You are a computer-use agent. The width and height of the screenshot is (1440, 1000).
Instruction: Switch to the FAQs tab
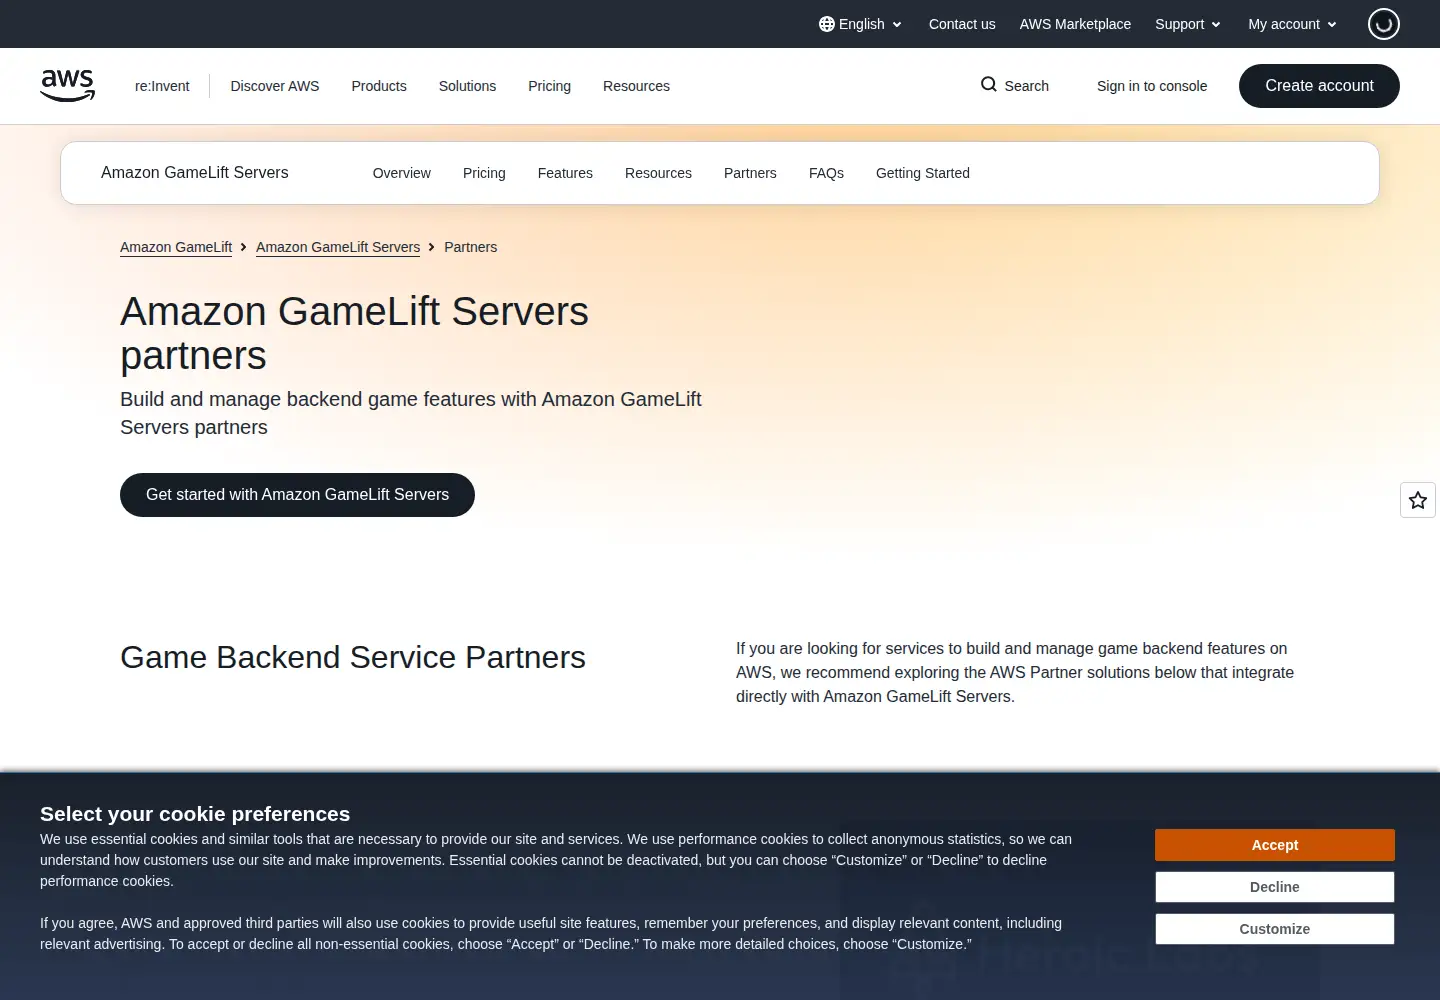coord(826,173)
